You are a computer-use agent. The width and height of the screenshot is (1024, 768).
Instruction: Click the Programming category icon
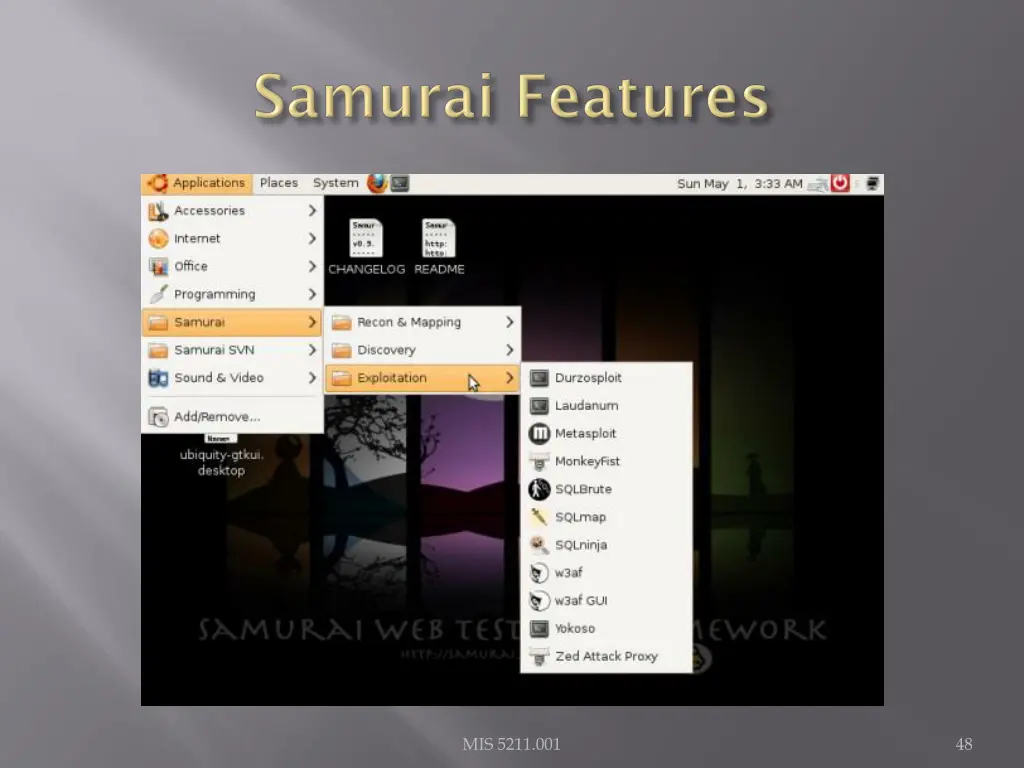(x=158, y=295)
